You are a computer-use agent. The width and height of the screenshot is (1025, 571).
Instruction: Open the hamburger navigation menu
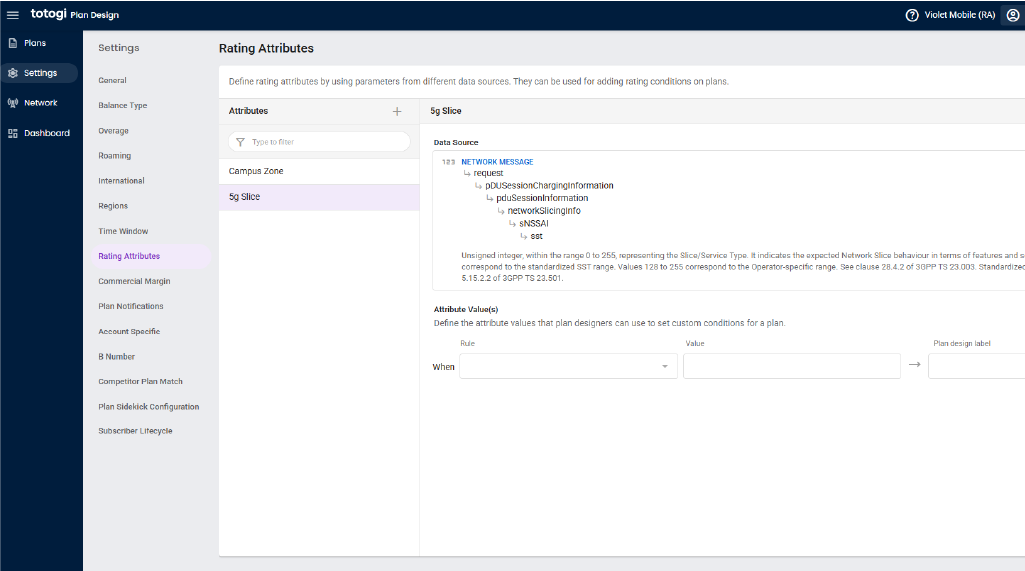pos(12,15)
